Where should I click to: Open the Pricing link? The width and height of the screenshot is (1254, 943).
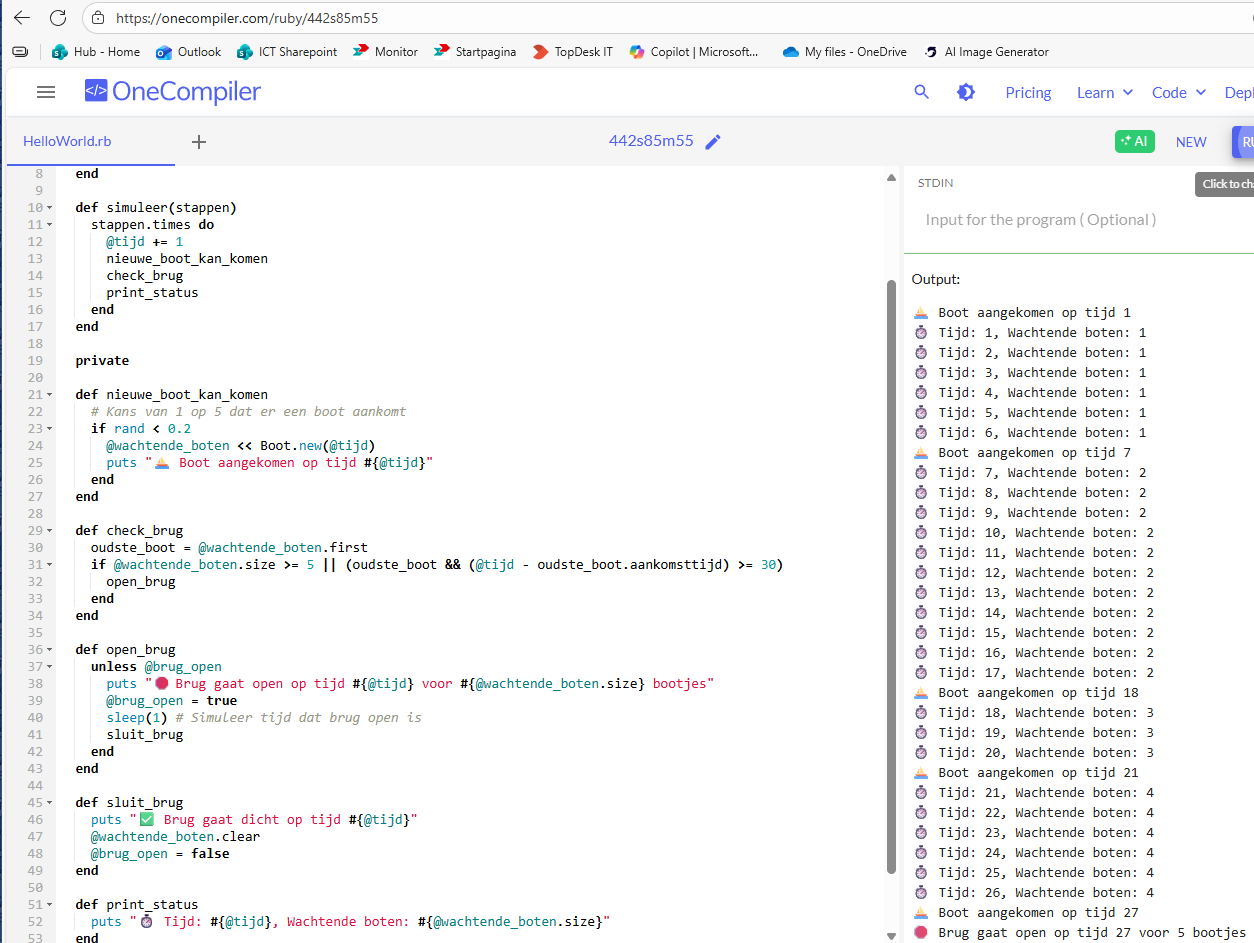pos(1028,92)
